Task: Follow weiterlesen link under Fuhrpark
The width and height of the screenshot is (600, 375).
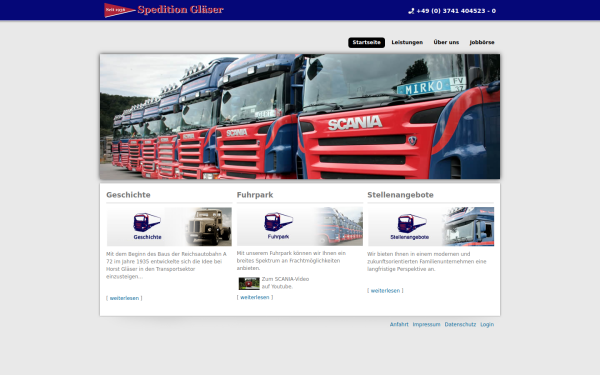Action: [254, 297]
